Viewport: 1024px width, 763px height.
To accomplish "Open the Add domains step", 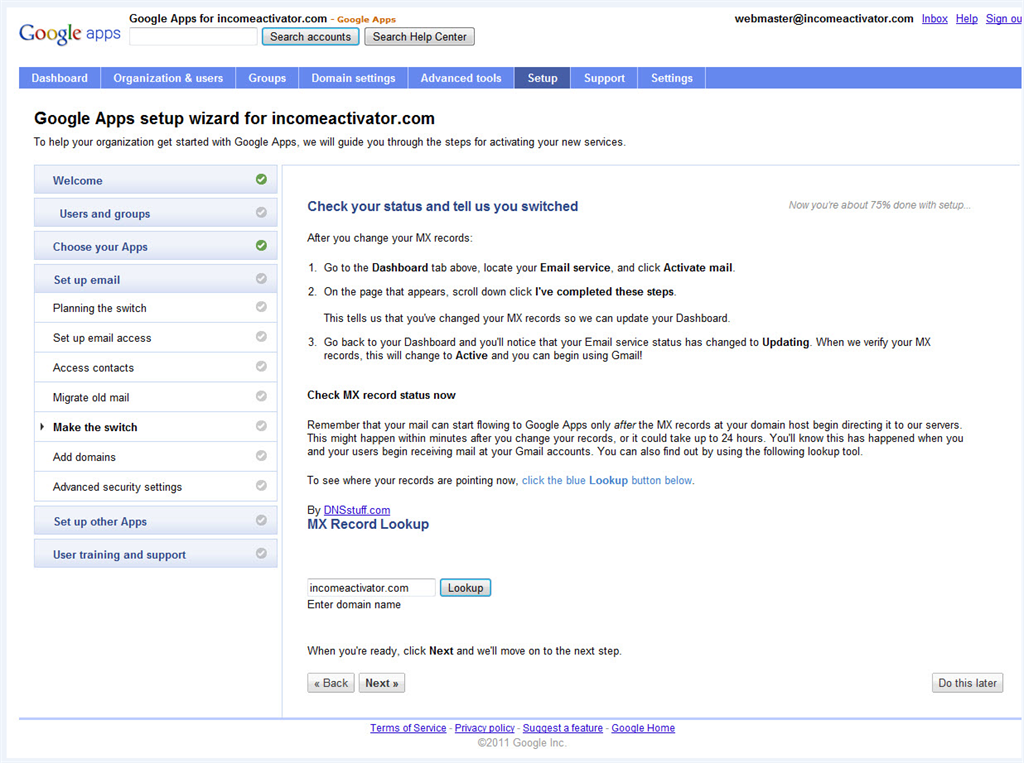I will (155, 457).
